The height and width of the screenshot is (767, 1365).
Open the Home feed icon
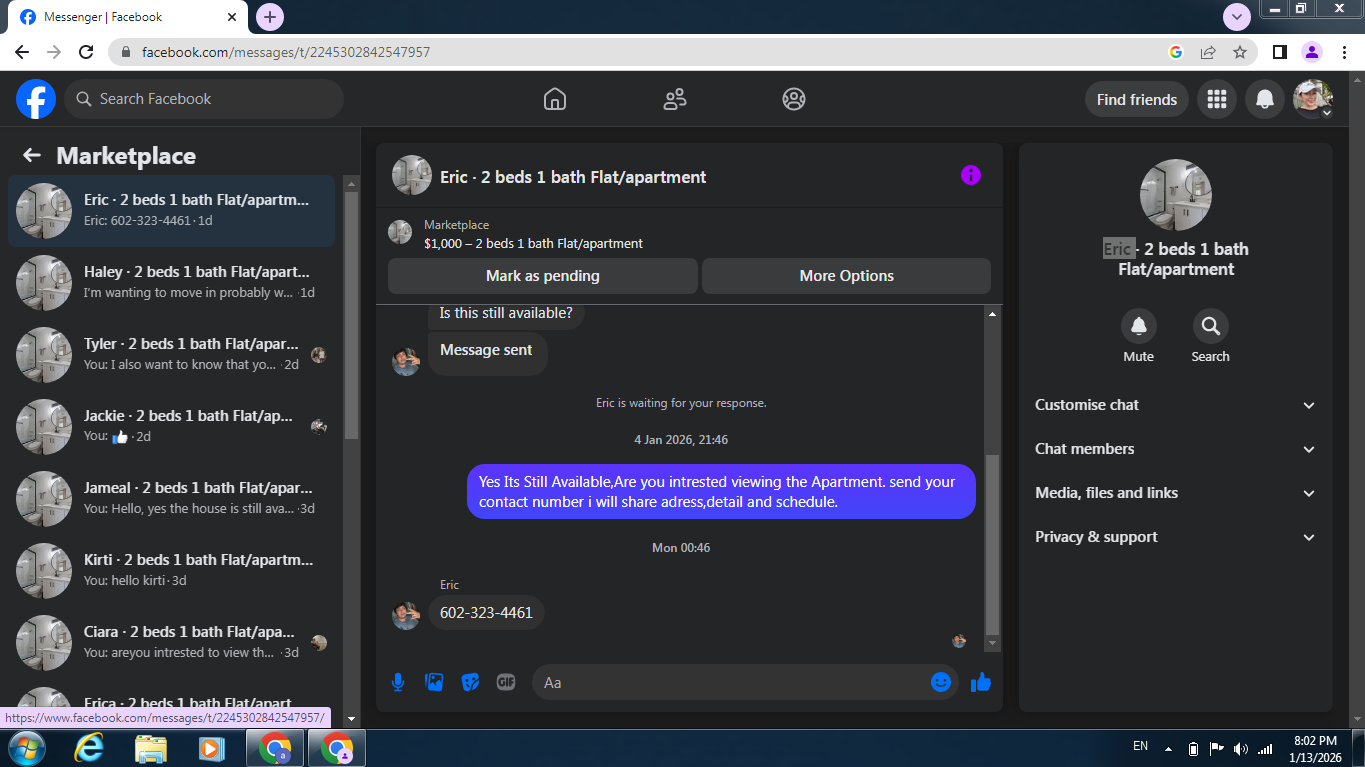point(554,99)
